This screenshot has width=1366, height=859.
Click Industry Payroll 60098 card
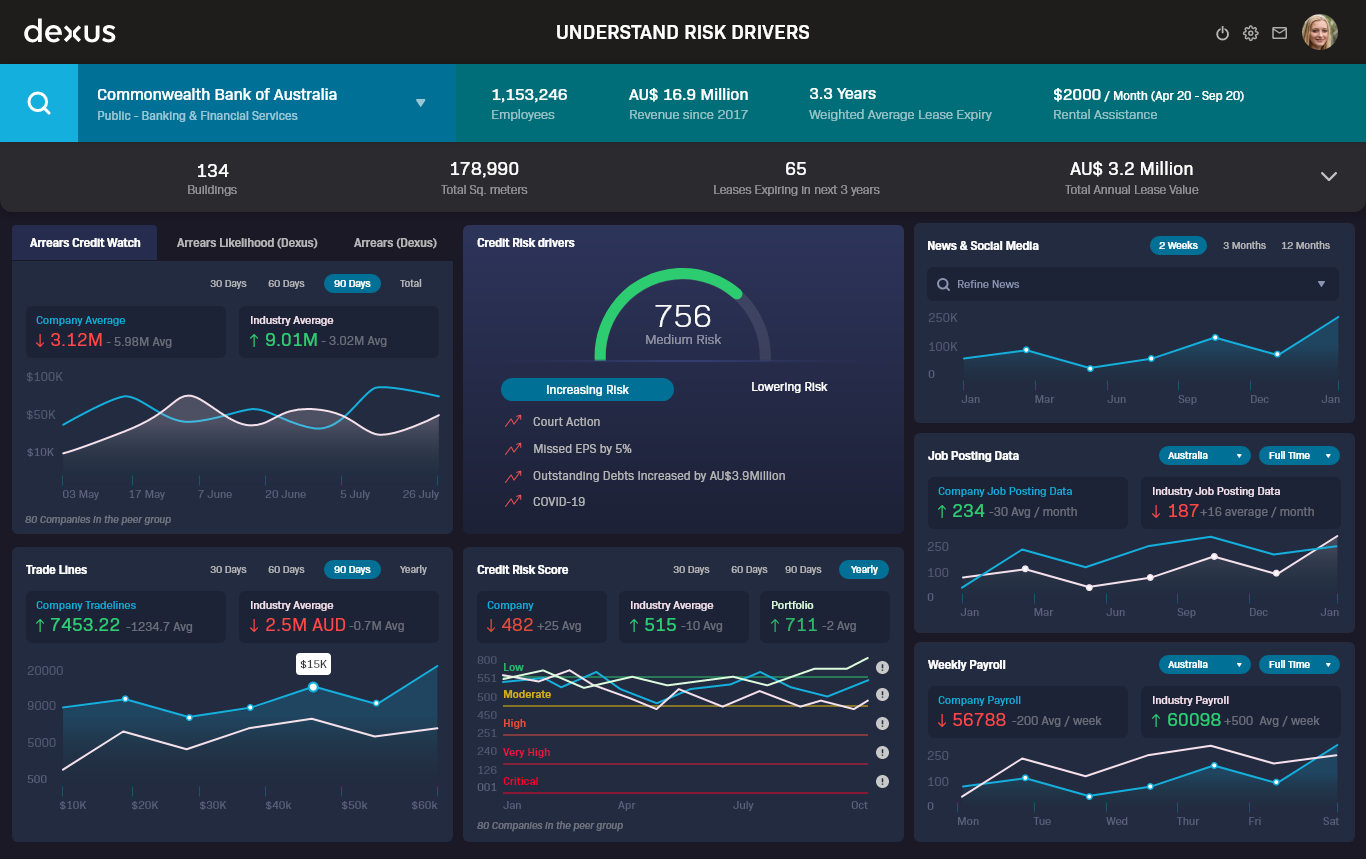[x=1240, y=712]
